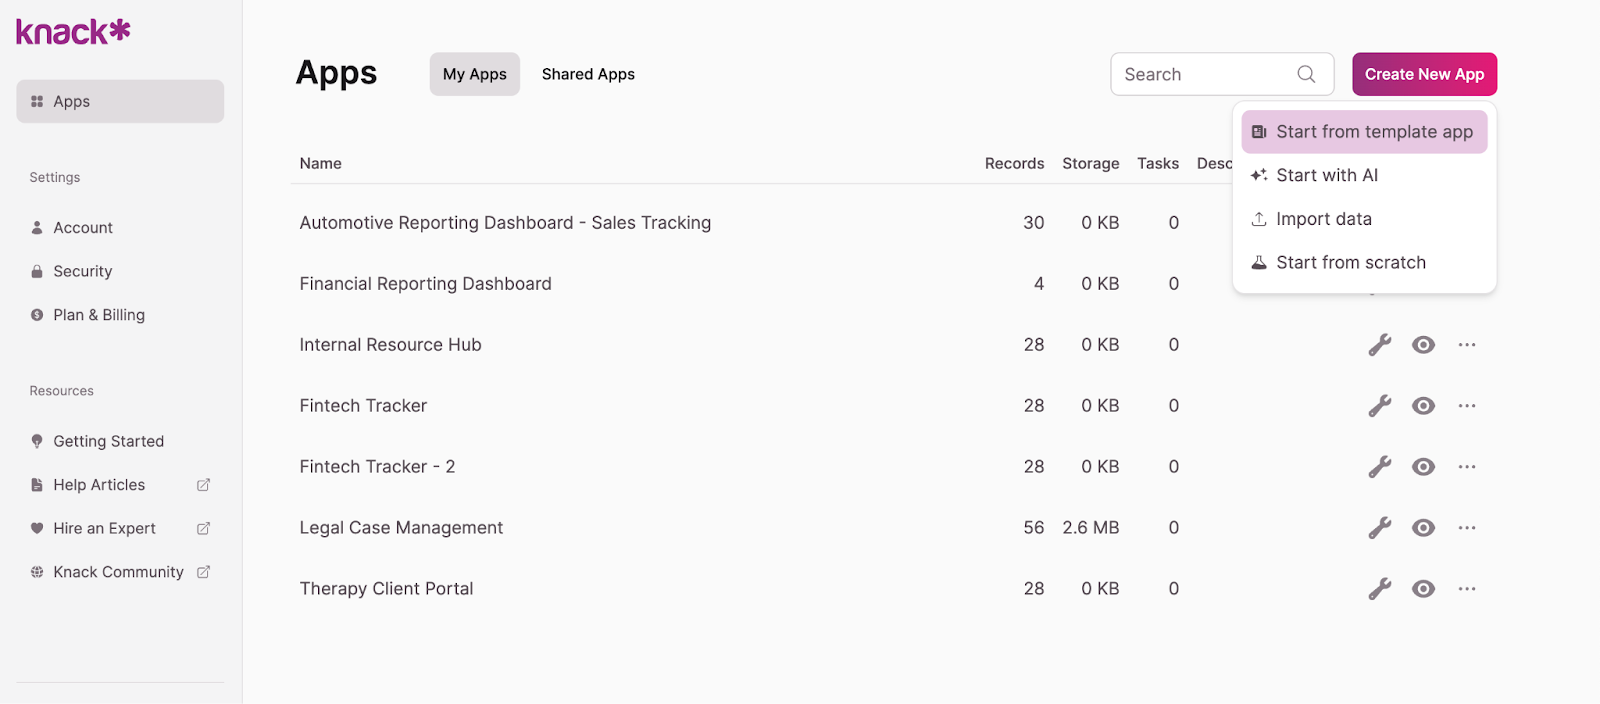Switch to the Shared Apps tab
Viewport: 1600px width, 704px height.
tap(588, 74)
